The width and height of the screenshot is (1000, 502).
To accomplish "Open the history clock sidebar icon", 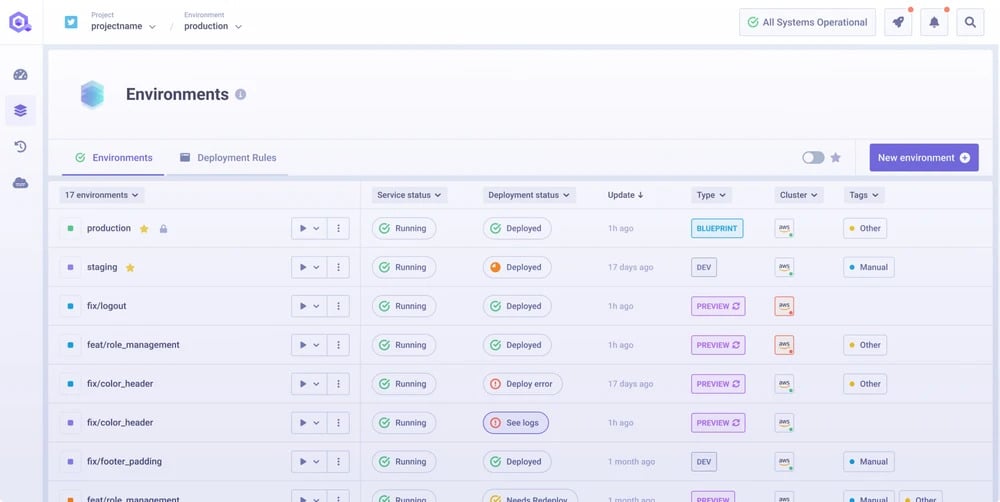I will click(x=20, y=147).
